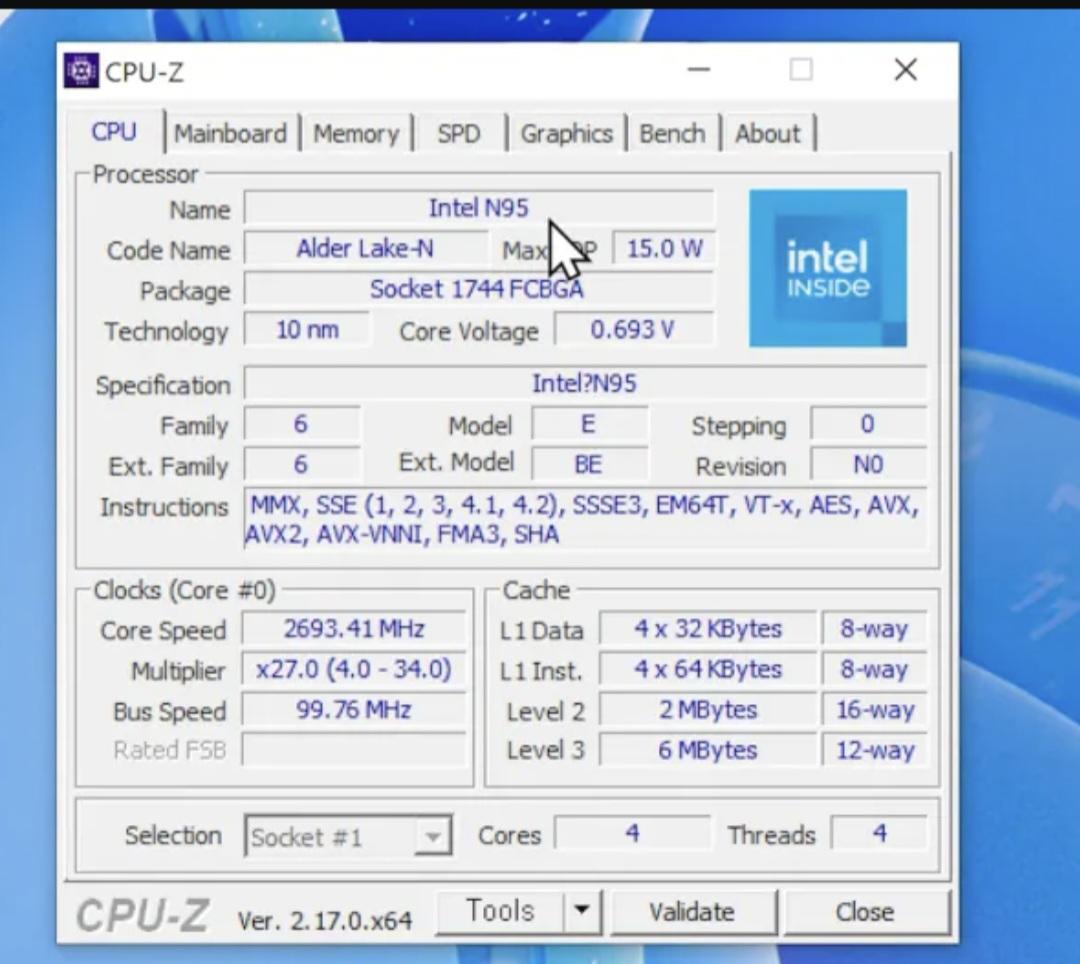The image size is (1080, 964).
Task: Click the Clocks (Core #0) group label
Action: [185, 590]
